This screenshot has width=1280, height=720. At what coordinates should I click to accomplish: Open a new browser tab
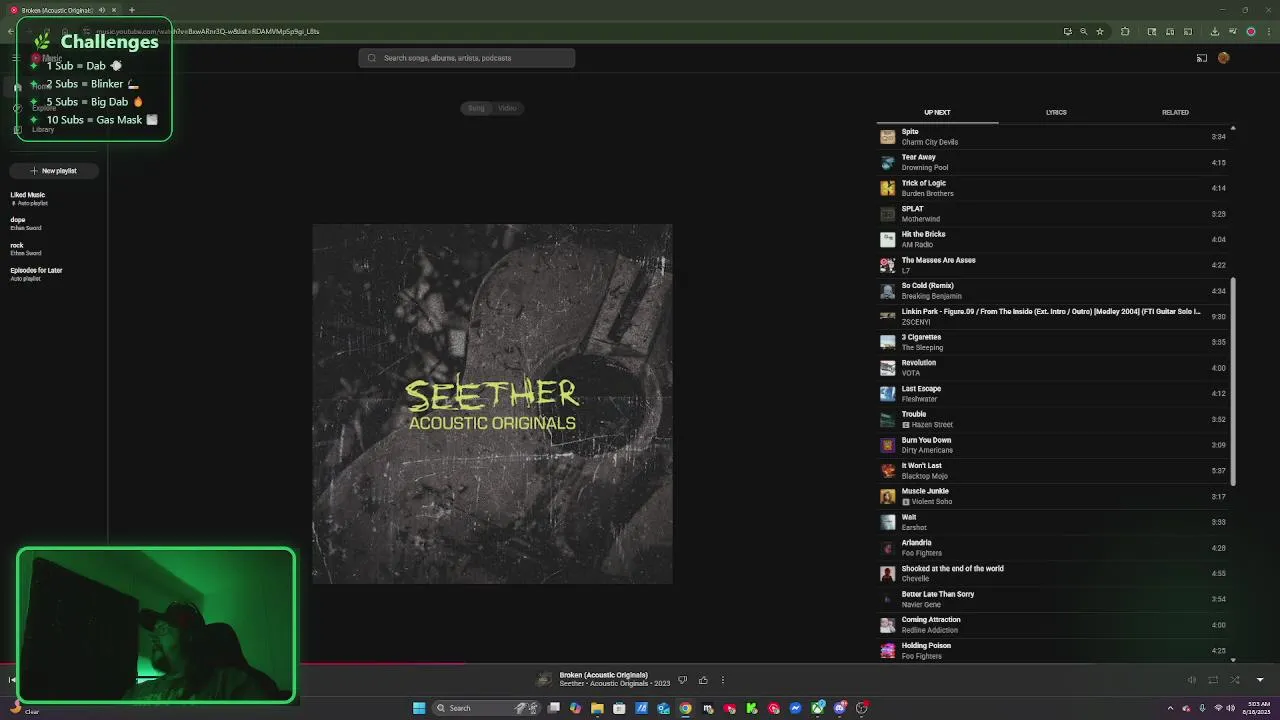[131, 10]
